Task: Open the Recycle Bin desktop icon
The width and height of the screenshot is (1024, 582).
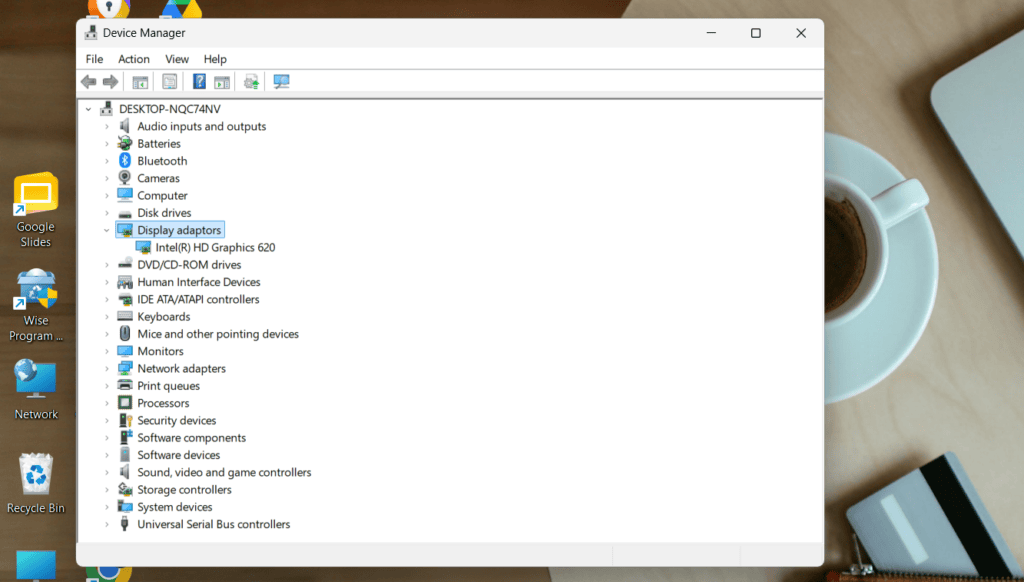Action: click(35, 483)
